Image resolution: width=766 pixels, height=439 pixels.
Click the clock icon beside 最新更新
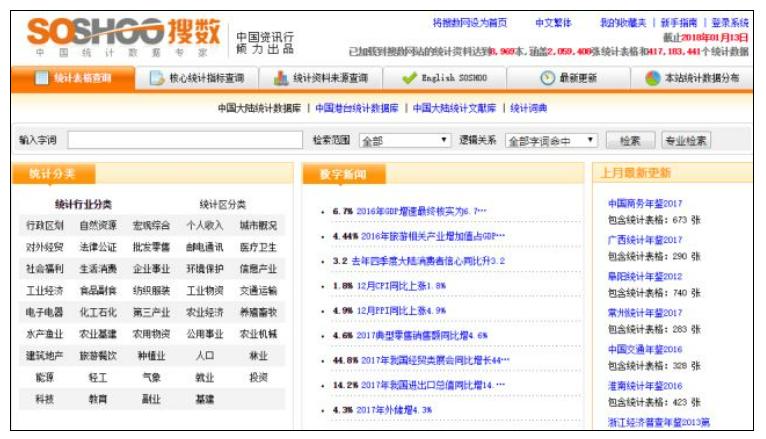(x=547, y=78)
